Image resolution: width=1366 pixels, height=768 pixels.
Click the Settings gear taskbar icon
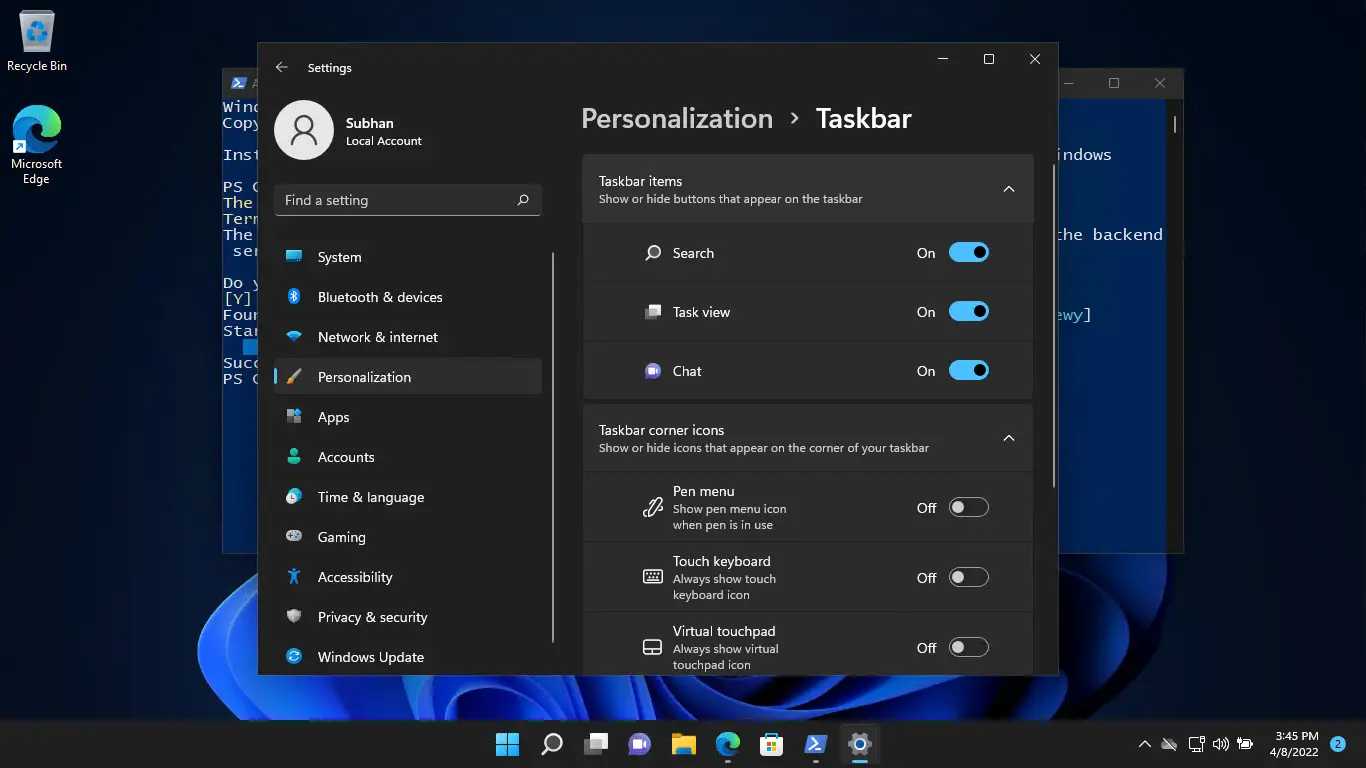click(860, 744)
